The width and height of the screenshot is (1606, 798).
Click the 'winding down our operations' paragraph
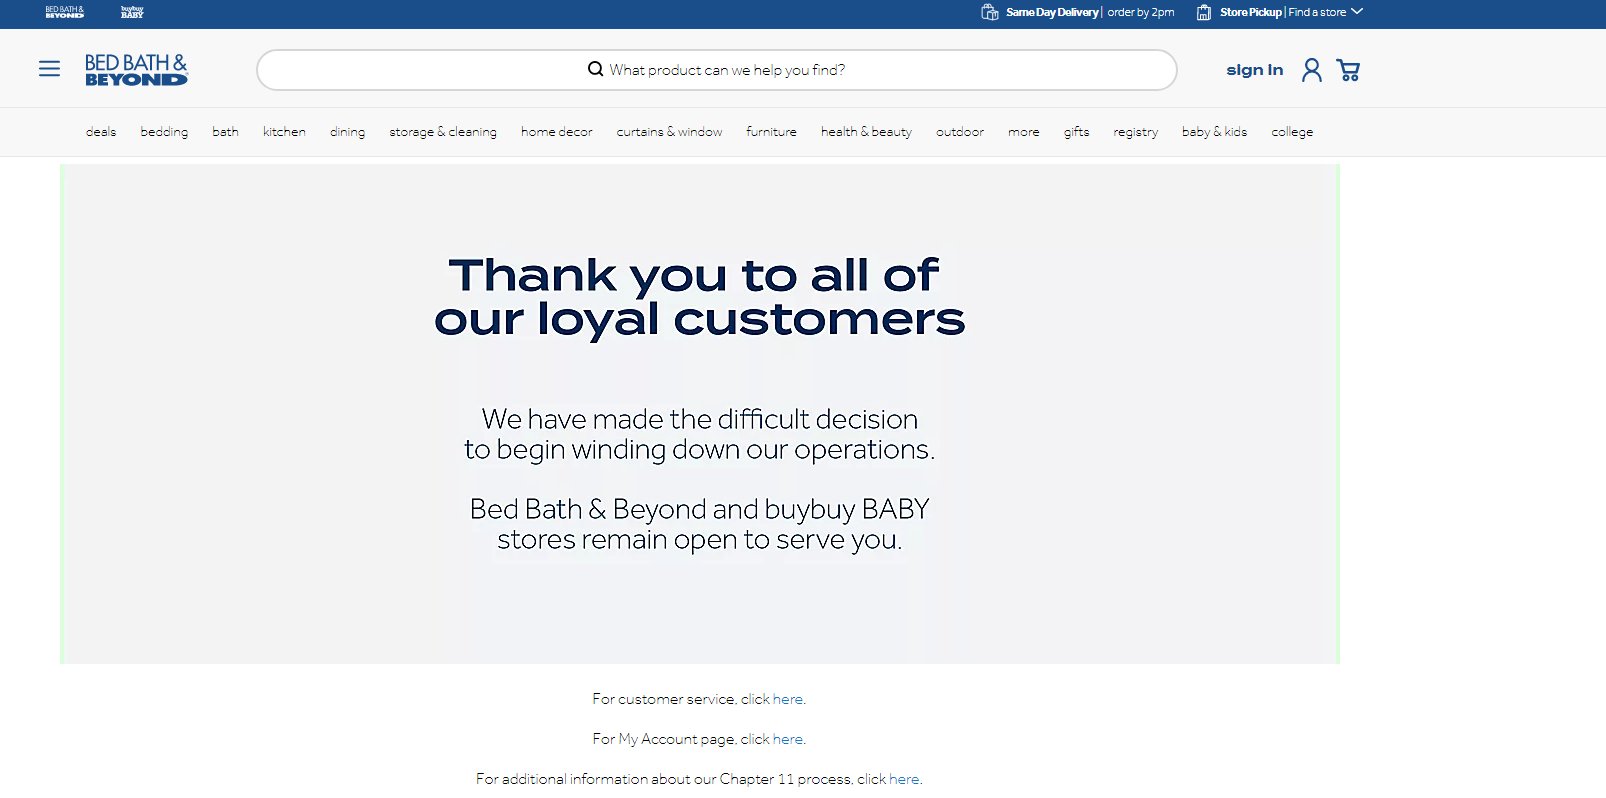(x=699, y=434)
